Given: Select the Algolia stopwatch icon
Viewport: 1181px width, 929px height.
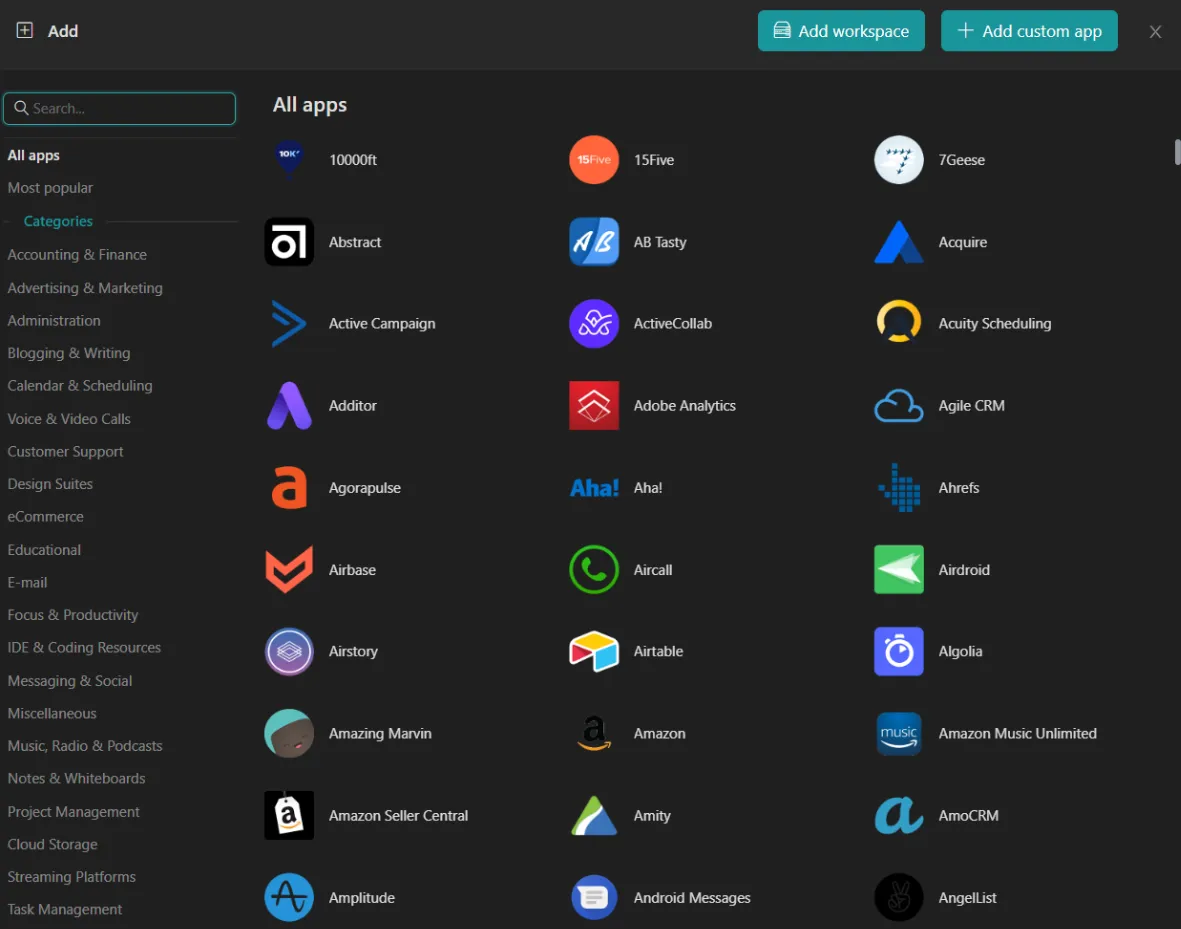Looking at the screenshot, I should [899, 651].
